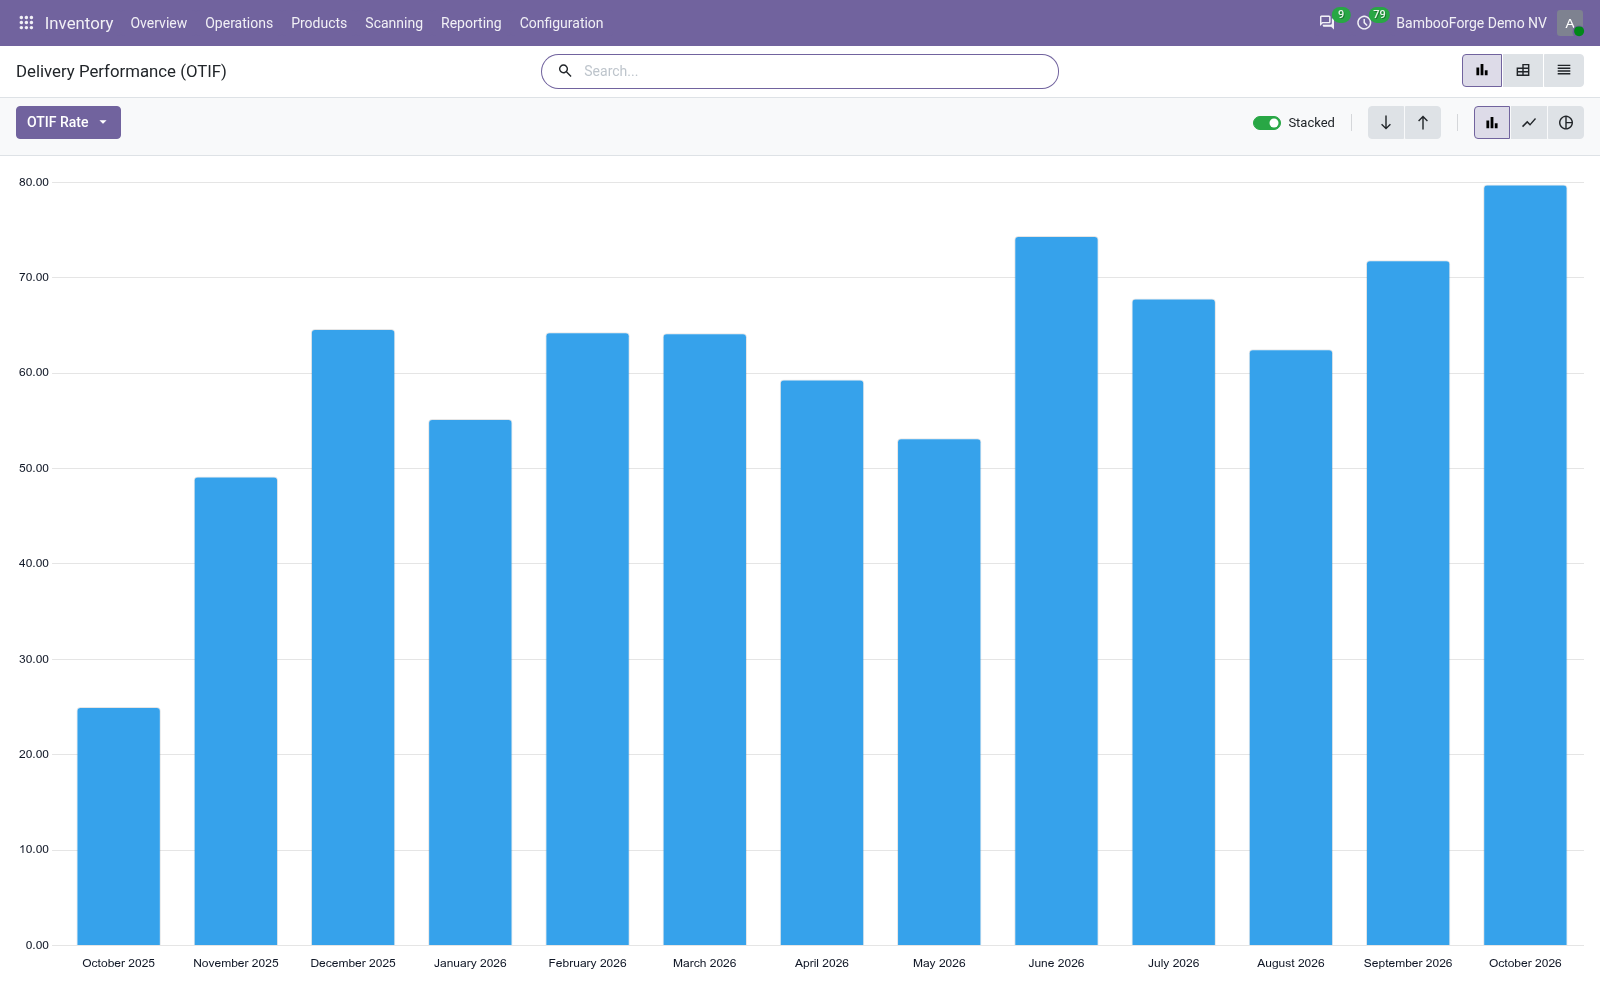Open the Scanning menu
1600x1000 pixels.
click(x=394, y=23)
